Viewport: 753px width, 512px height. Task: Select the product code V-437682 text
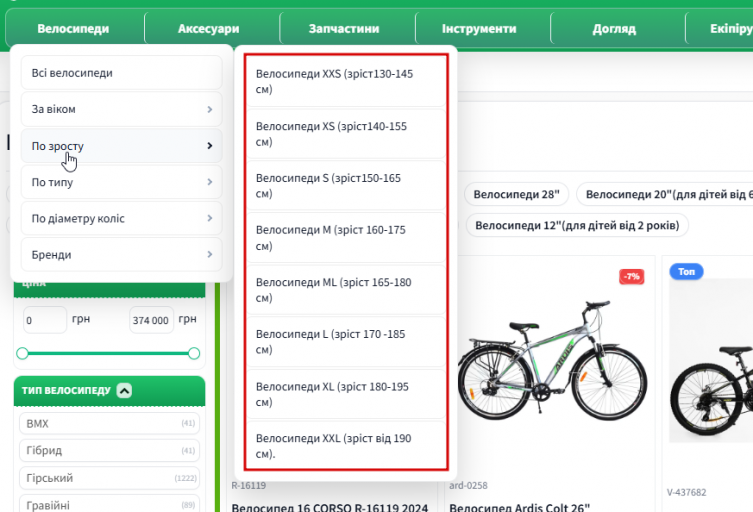687,492
